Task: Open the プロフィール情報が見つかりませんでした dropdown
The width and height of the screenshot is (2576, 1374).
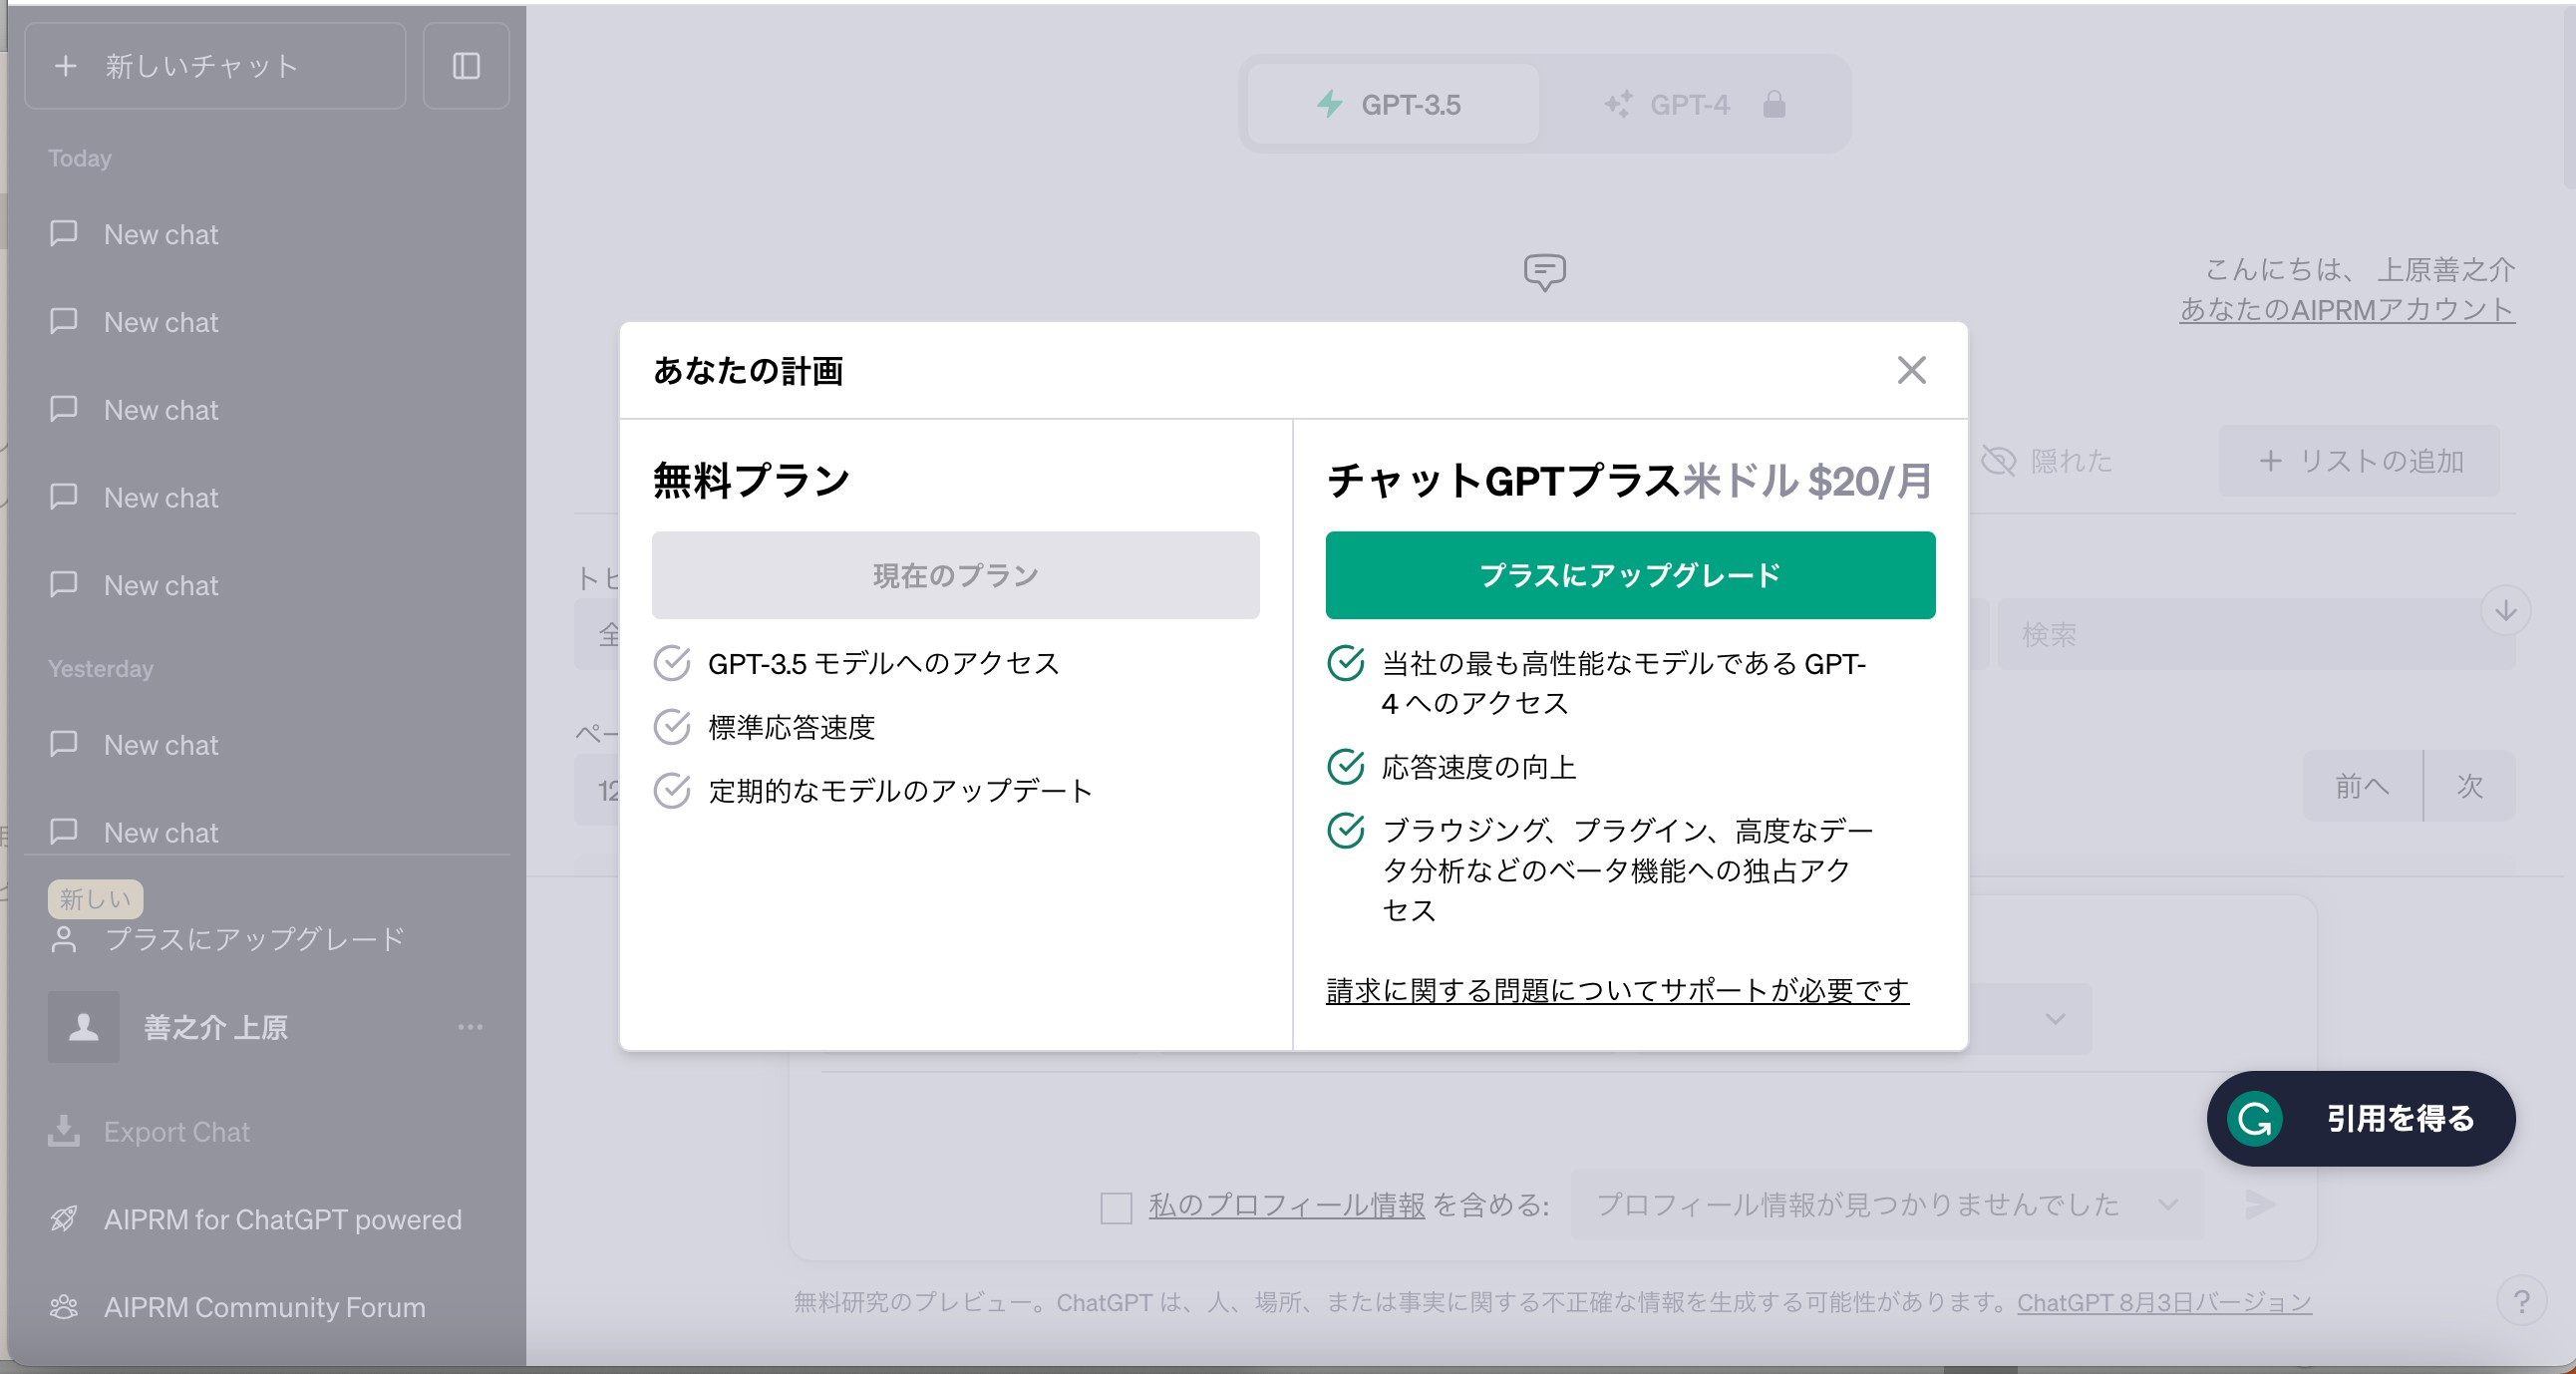Action: click(1887, 1204)
